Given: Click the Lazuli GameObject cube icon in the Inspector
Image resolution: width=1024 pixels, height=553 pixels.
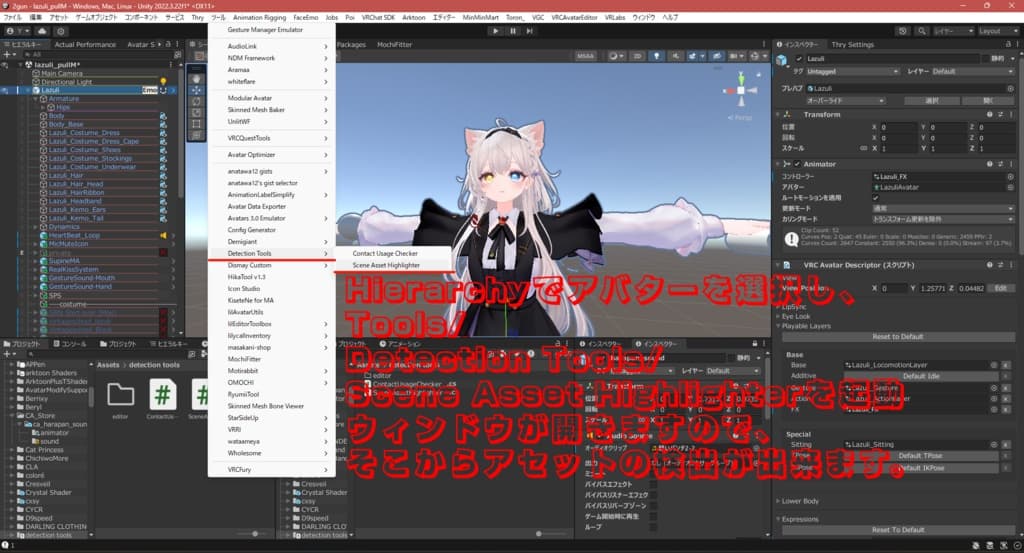Looking at the screenshot, I should 782,60.
